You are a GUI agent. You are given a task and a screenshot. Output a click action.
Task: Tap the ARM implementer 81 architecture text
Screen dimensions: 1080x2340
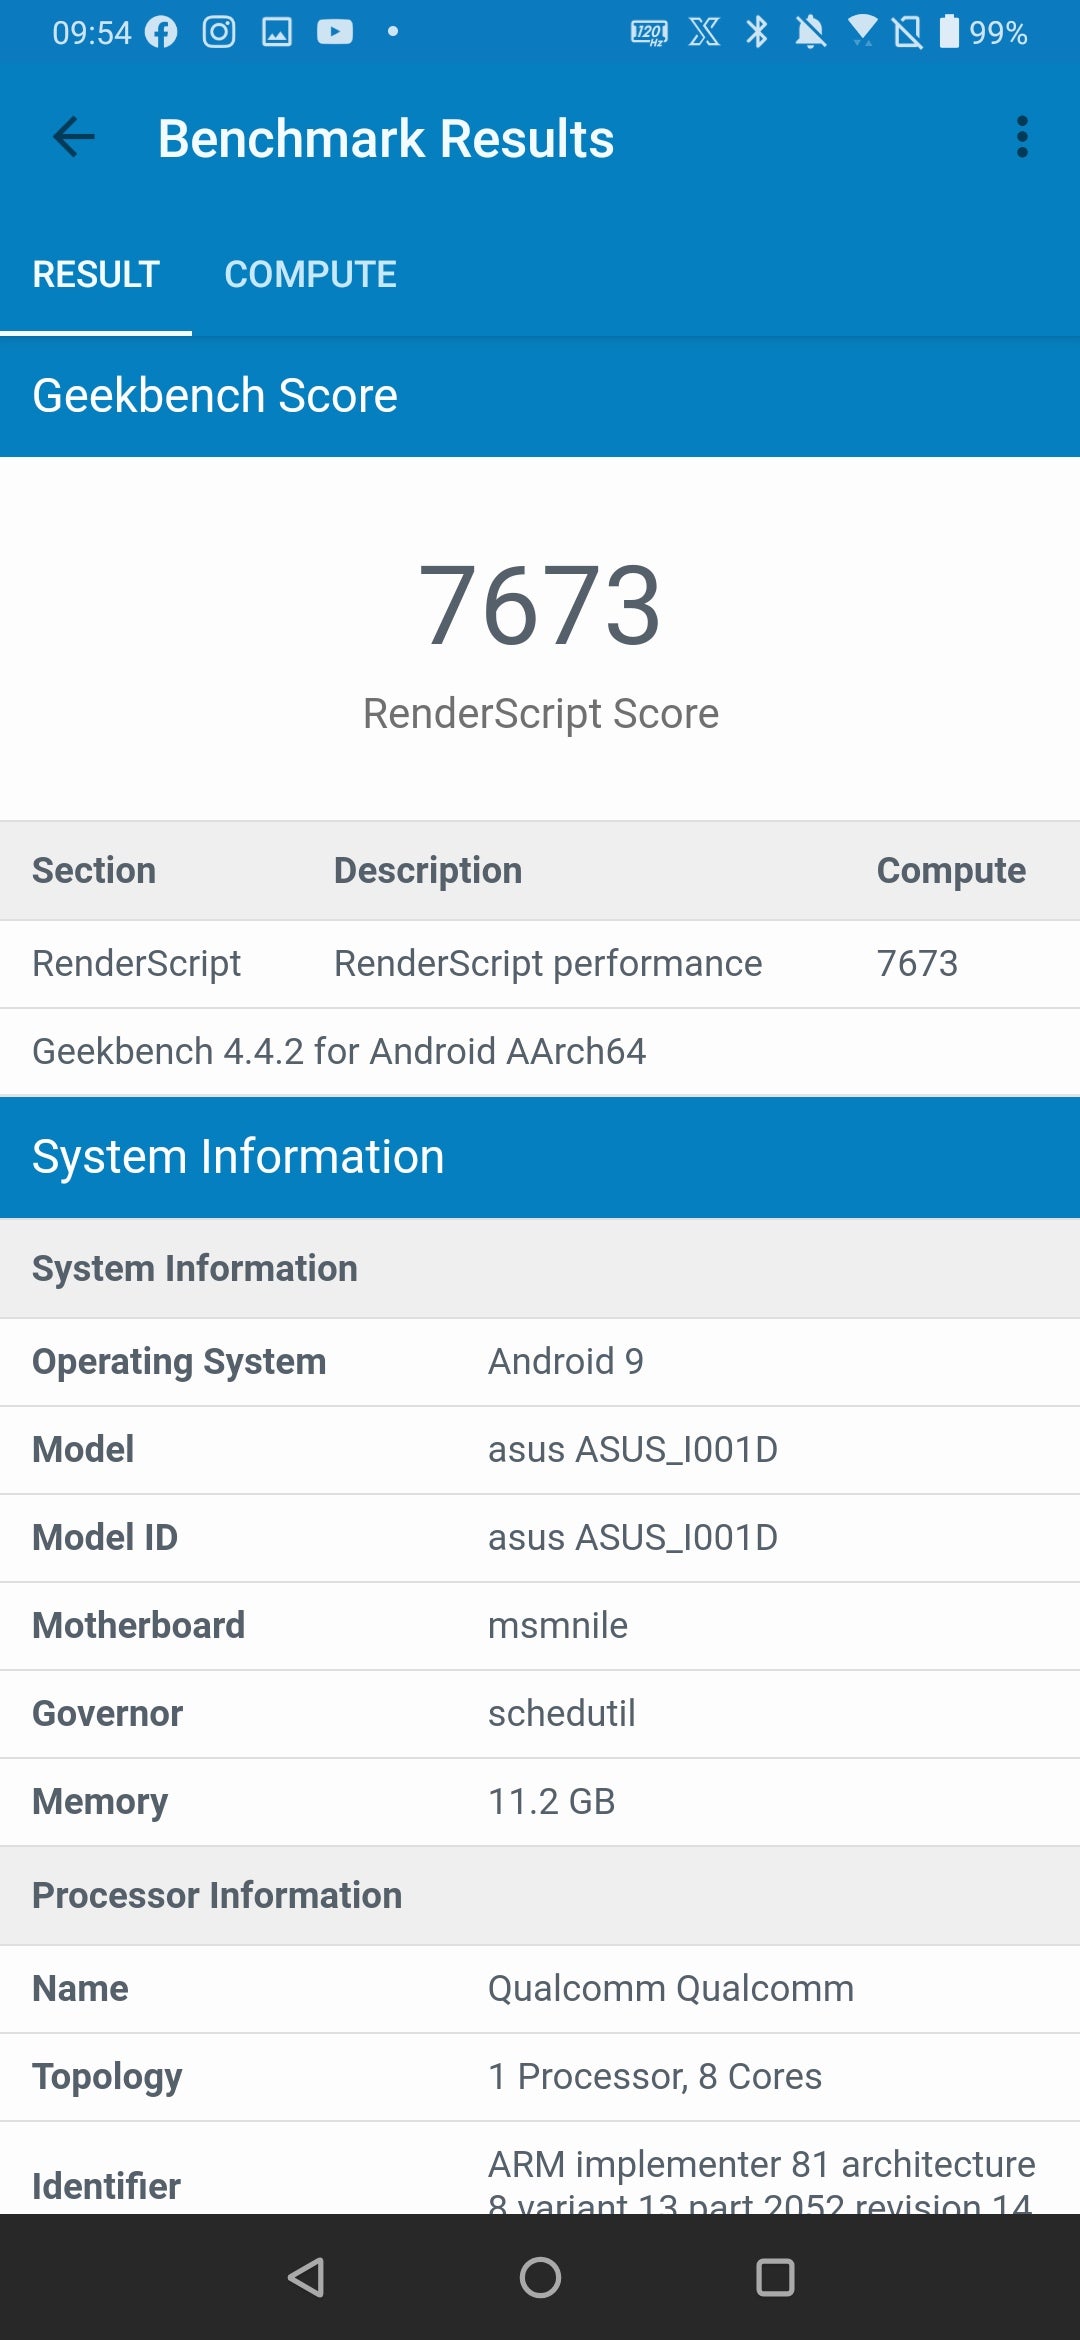762,2164
